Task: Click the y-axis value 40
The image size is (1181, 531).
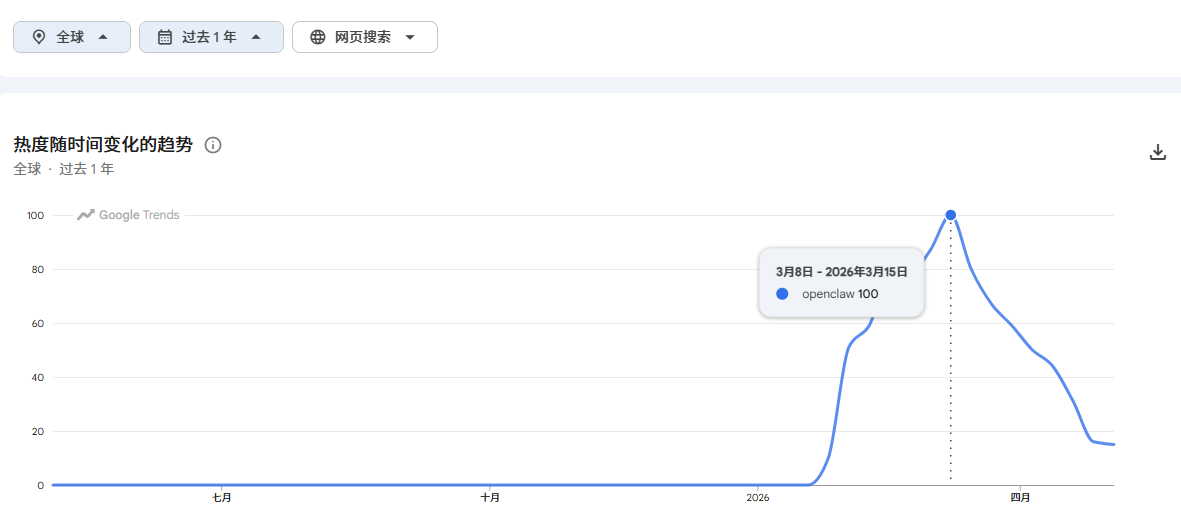Action: [x=38, y=377]
